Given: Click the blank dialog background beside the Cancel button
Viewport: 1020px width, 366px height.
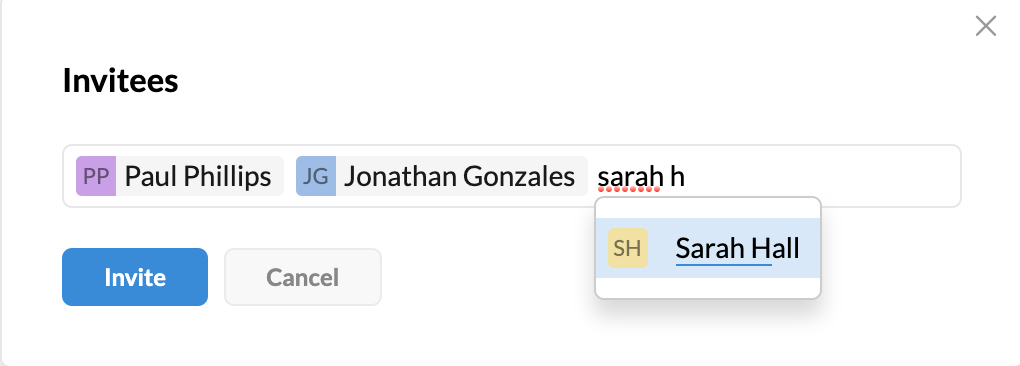Looking at the screenshot, I should [x=488, y=277].
